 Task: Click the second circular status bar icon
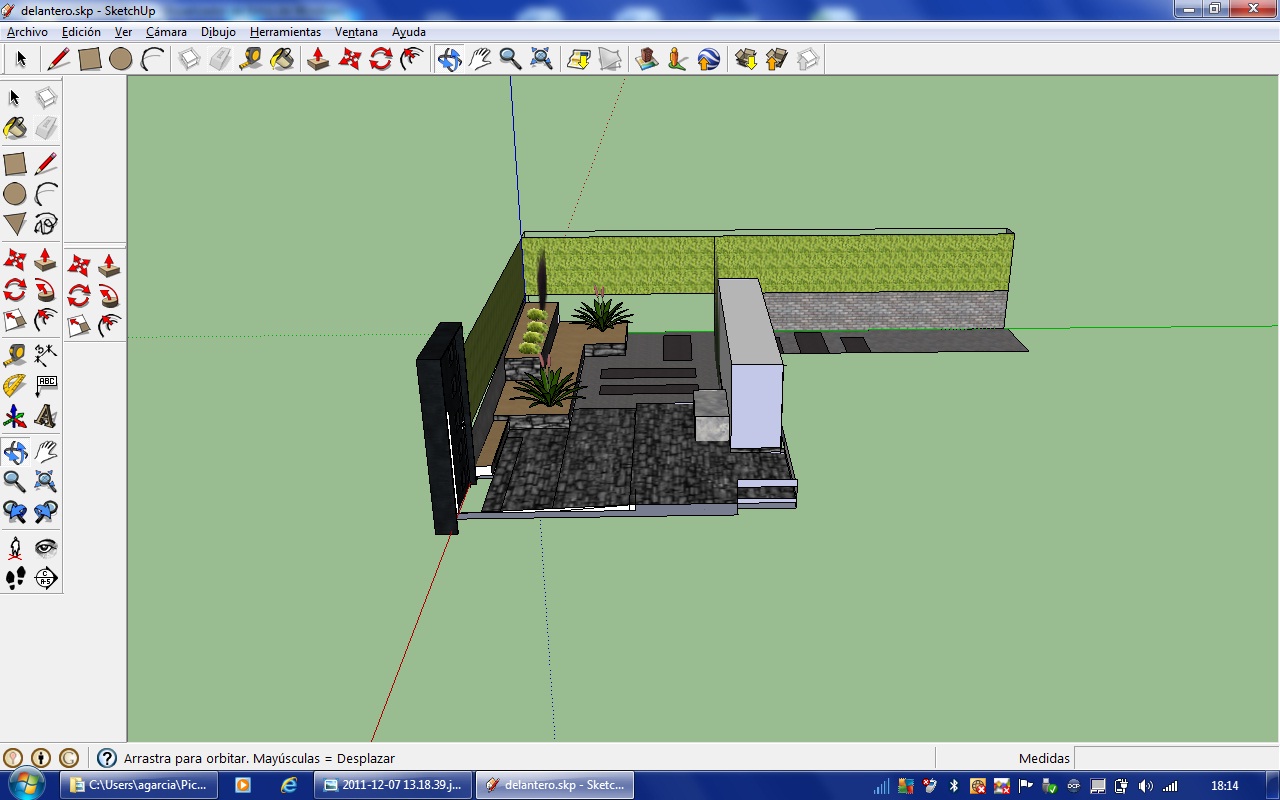41,758
